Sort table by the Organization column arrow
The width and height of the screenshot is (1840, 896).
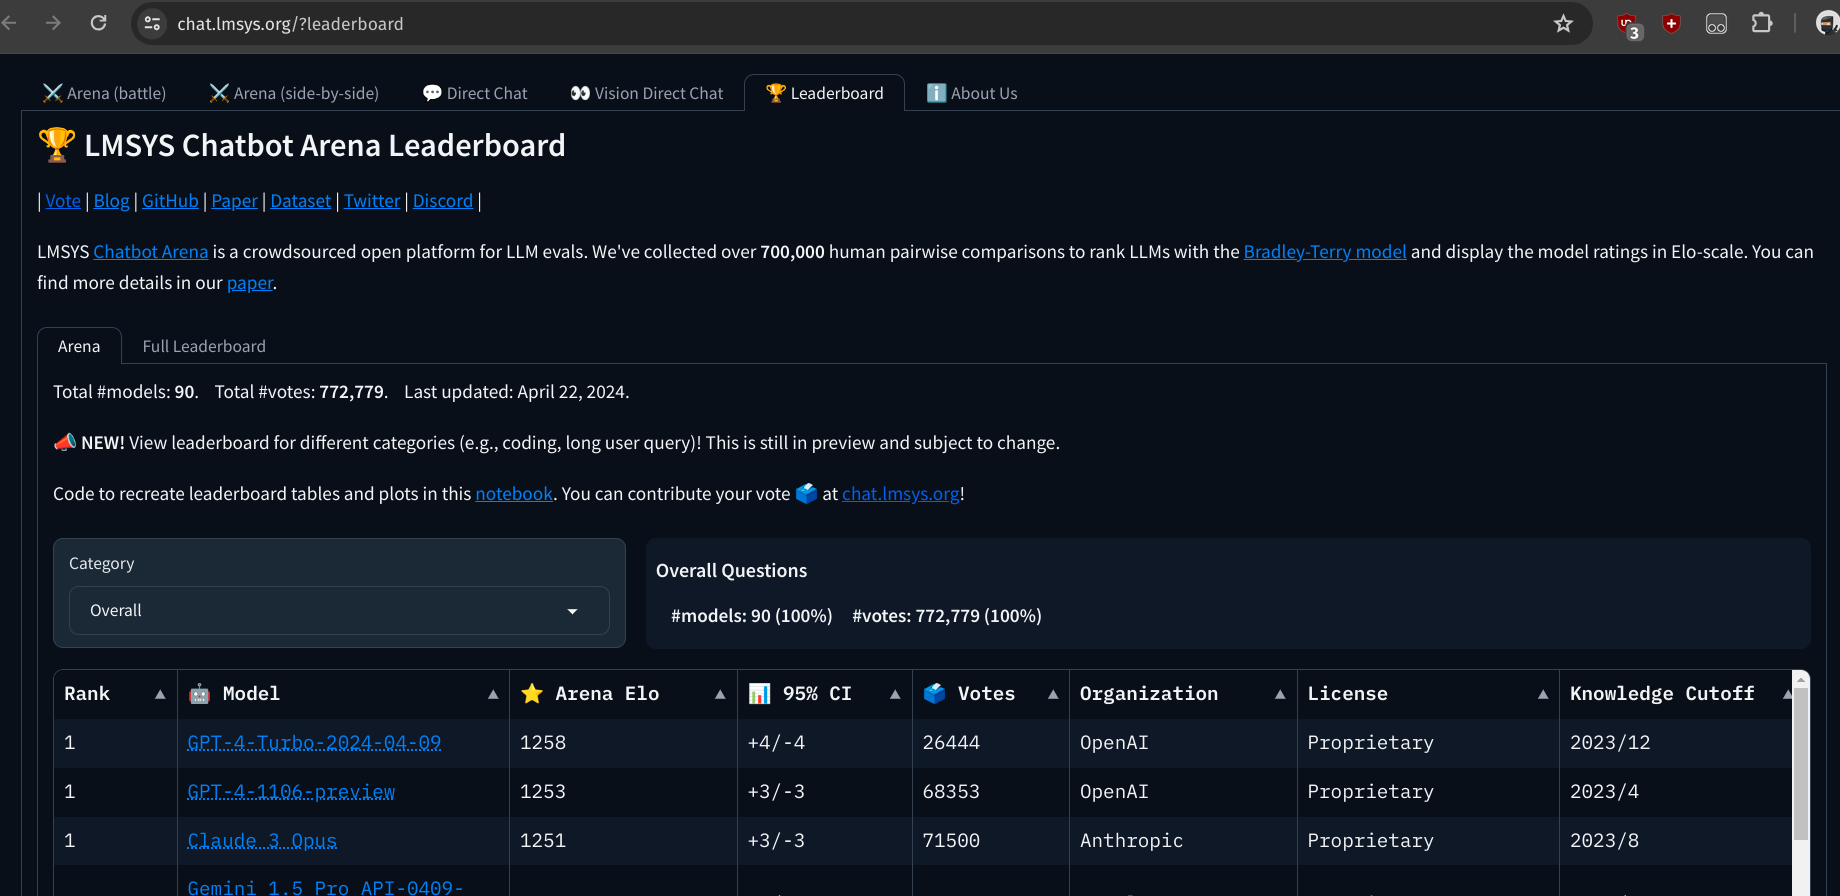[x=1280, y=694]
